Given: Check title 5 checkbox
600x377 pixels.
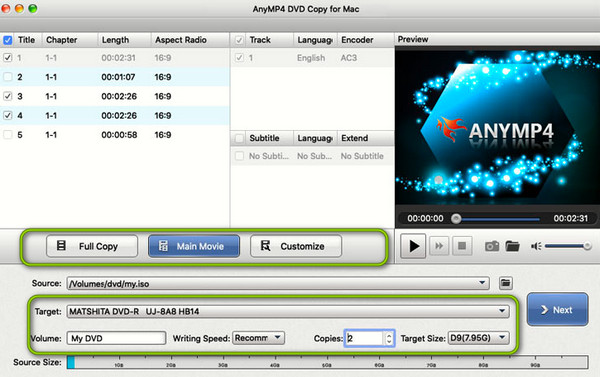Looking at the screenshot, I should point(8,135).
